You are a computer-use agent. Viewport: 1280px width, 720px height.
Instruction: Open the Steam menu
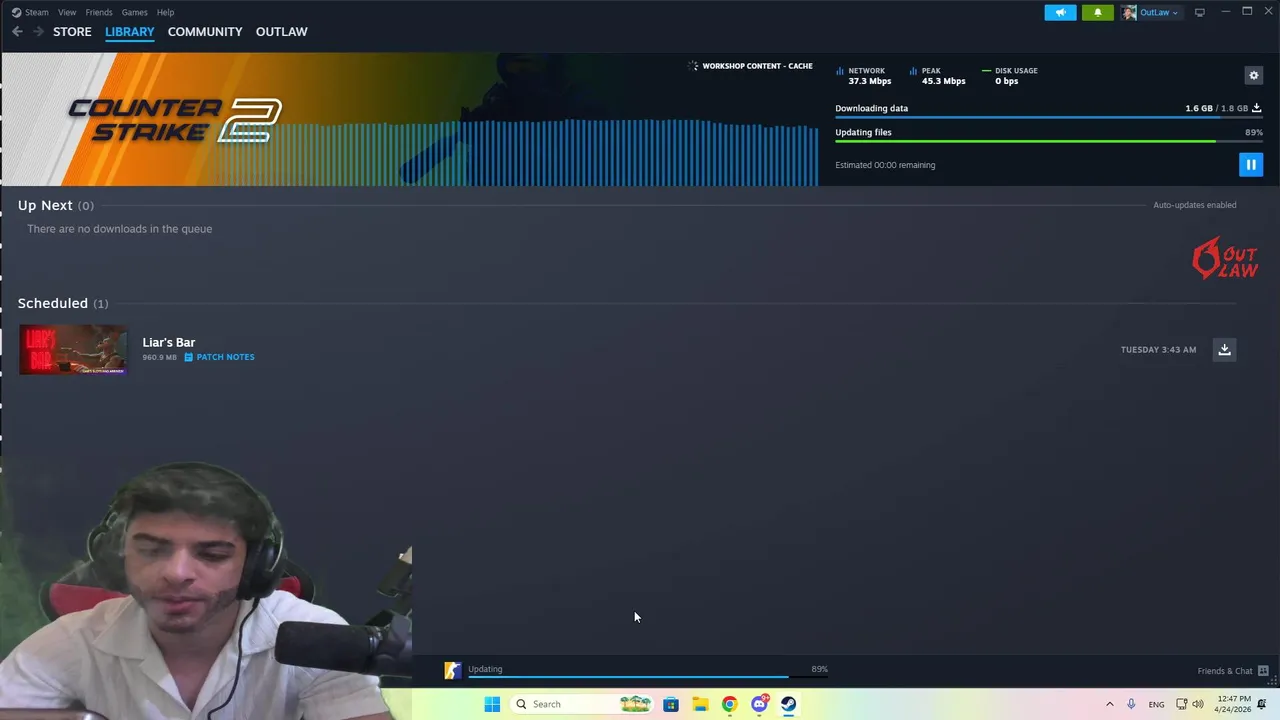pyautogui.click(x=30, y=12)
